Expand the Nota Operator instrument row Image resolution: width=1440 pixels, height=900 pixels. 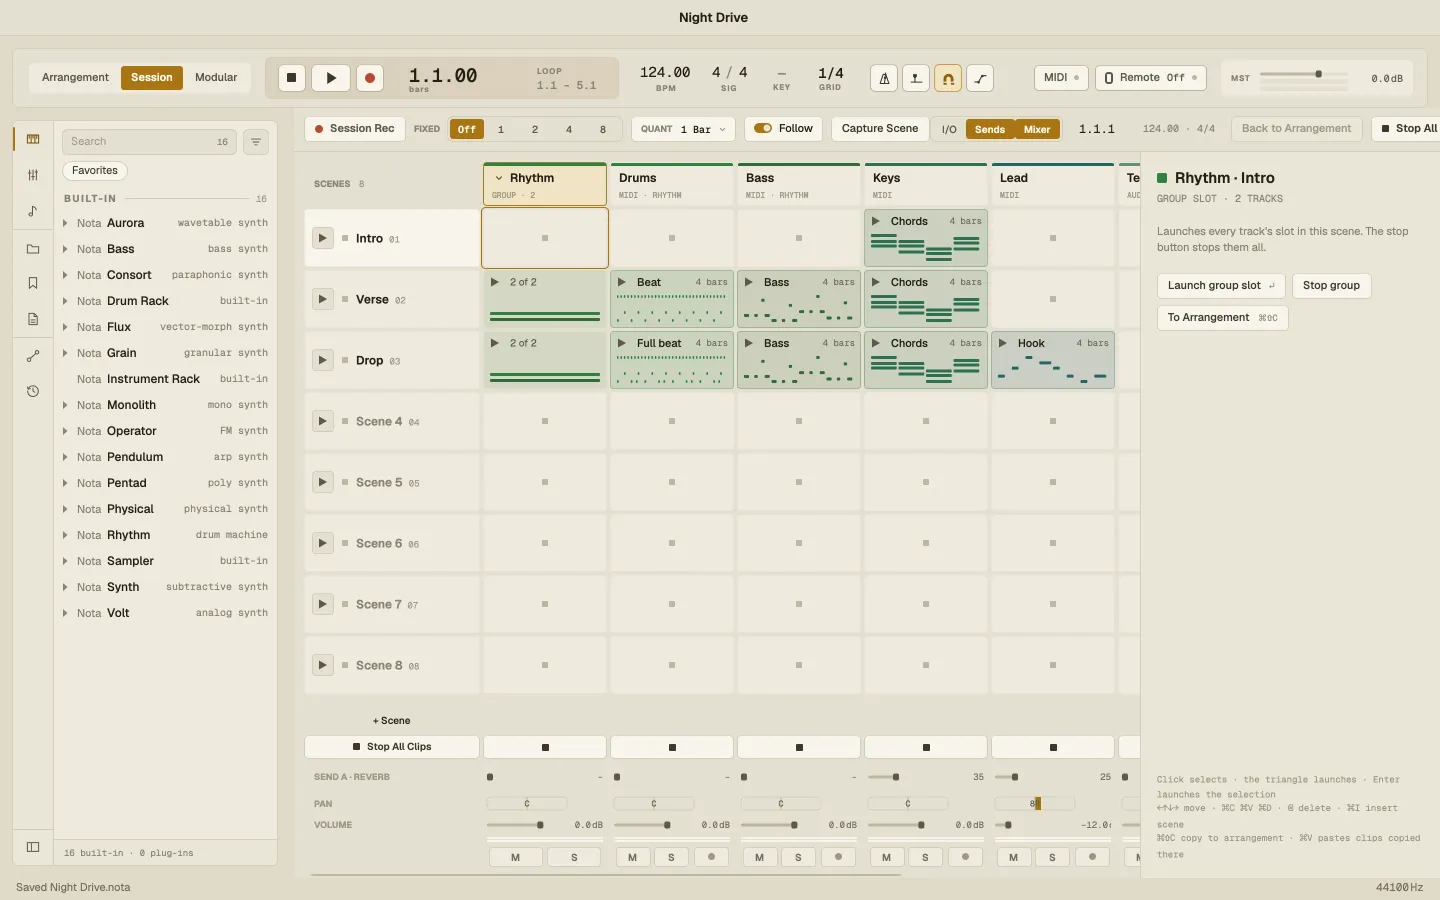pyautogui.click(x=65, y=431)
